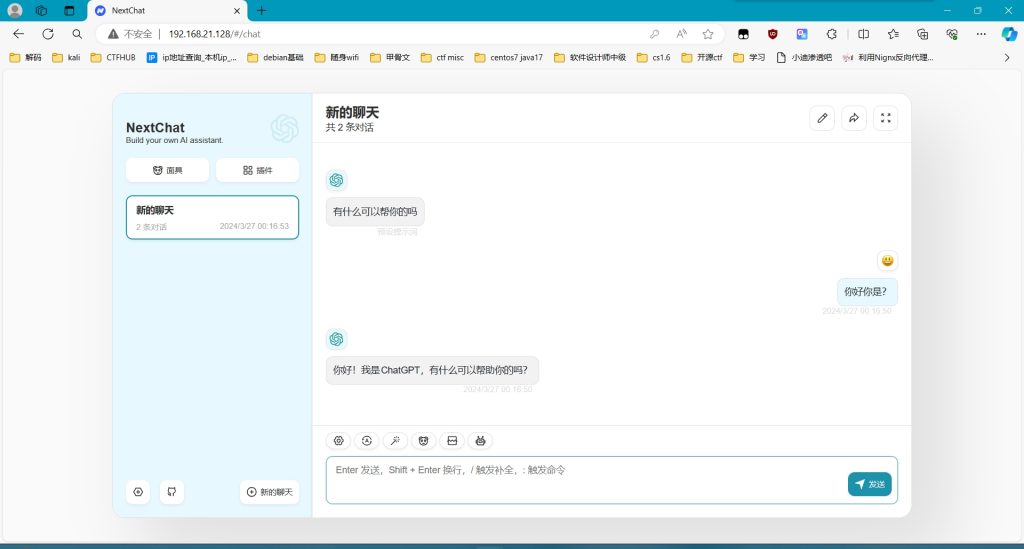
Task: Toggle fullscreen chat window icon
Action: [x=885, y=118]
